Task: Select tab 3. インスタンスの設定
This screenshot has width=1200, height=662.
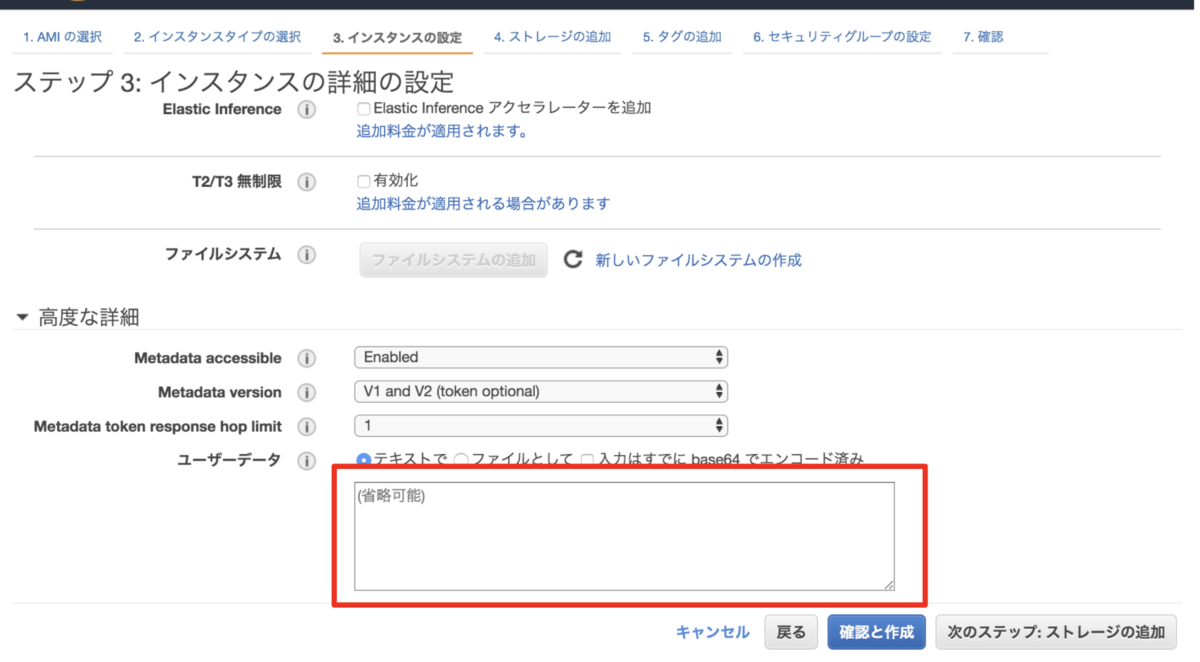Action: click(397, 38)
